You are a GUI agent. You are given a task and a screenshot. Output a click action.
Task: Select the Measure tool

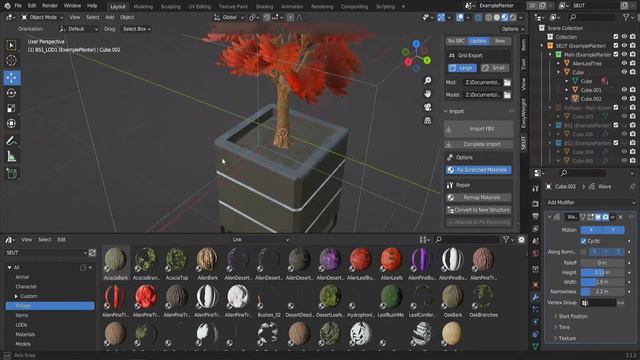[x=11, y=156]
